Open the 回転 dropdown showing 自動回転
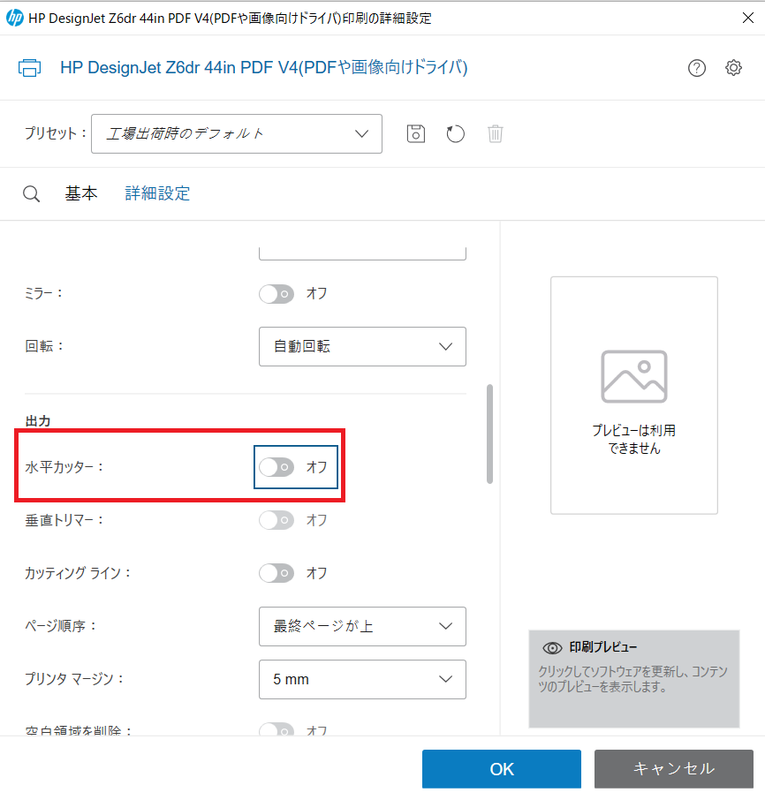 tap(362, 346)
